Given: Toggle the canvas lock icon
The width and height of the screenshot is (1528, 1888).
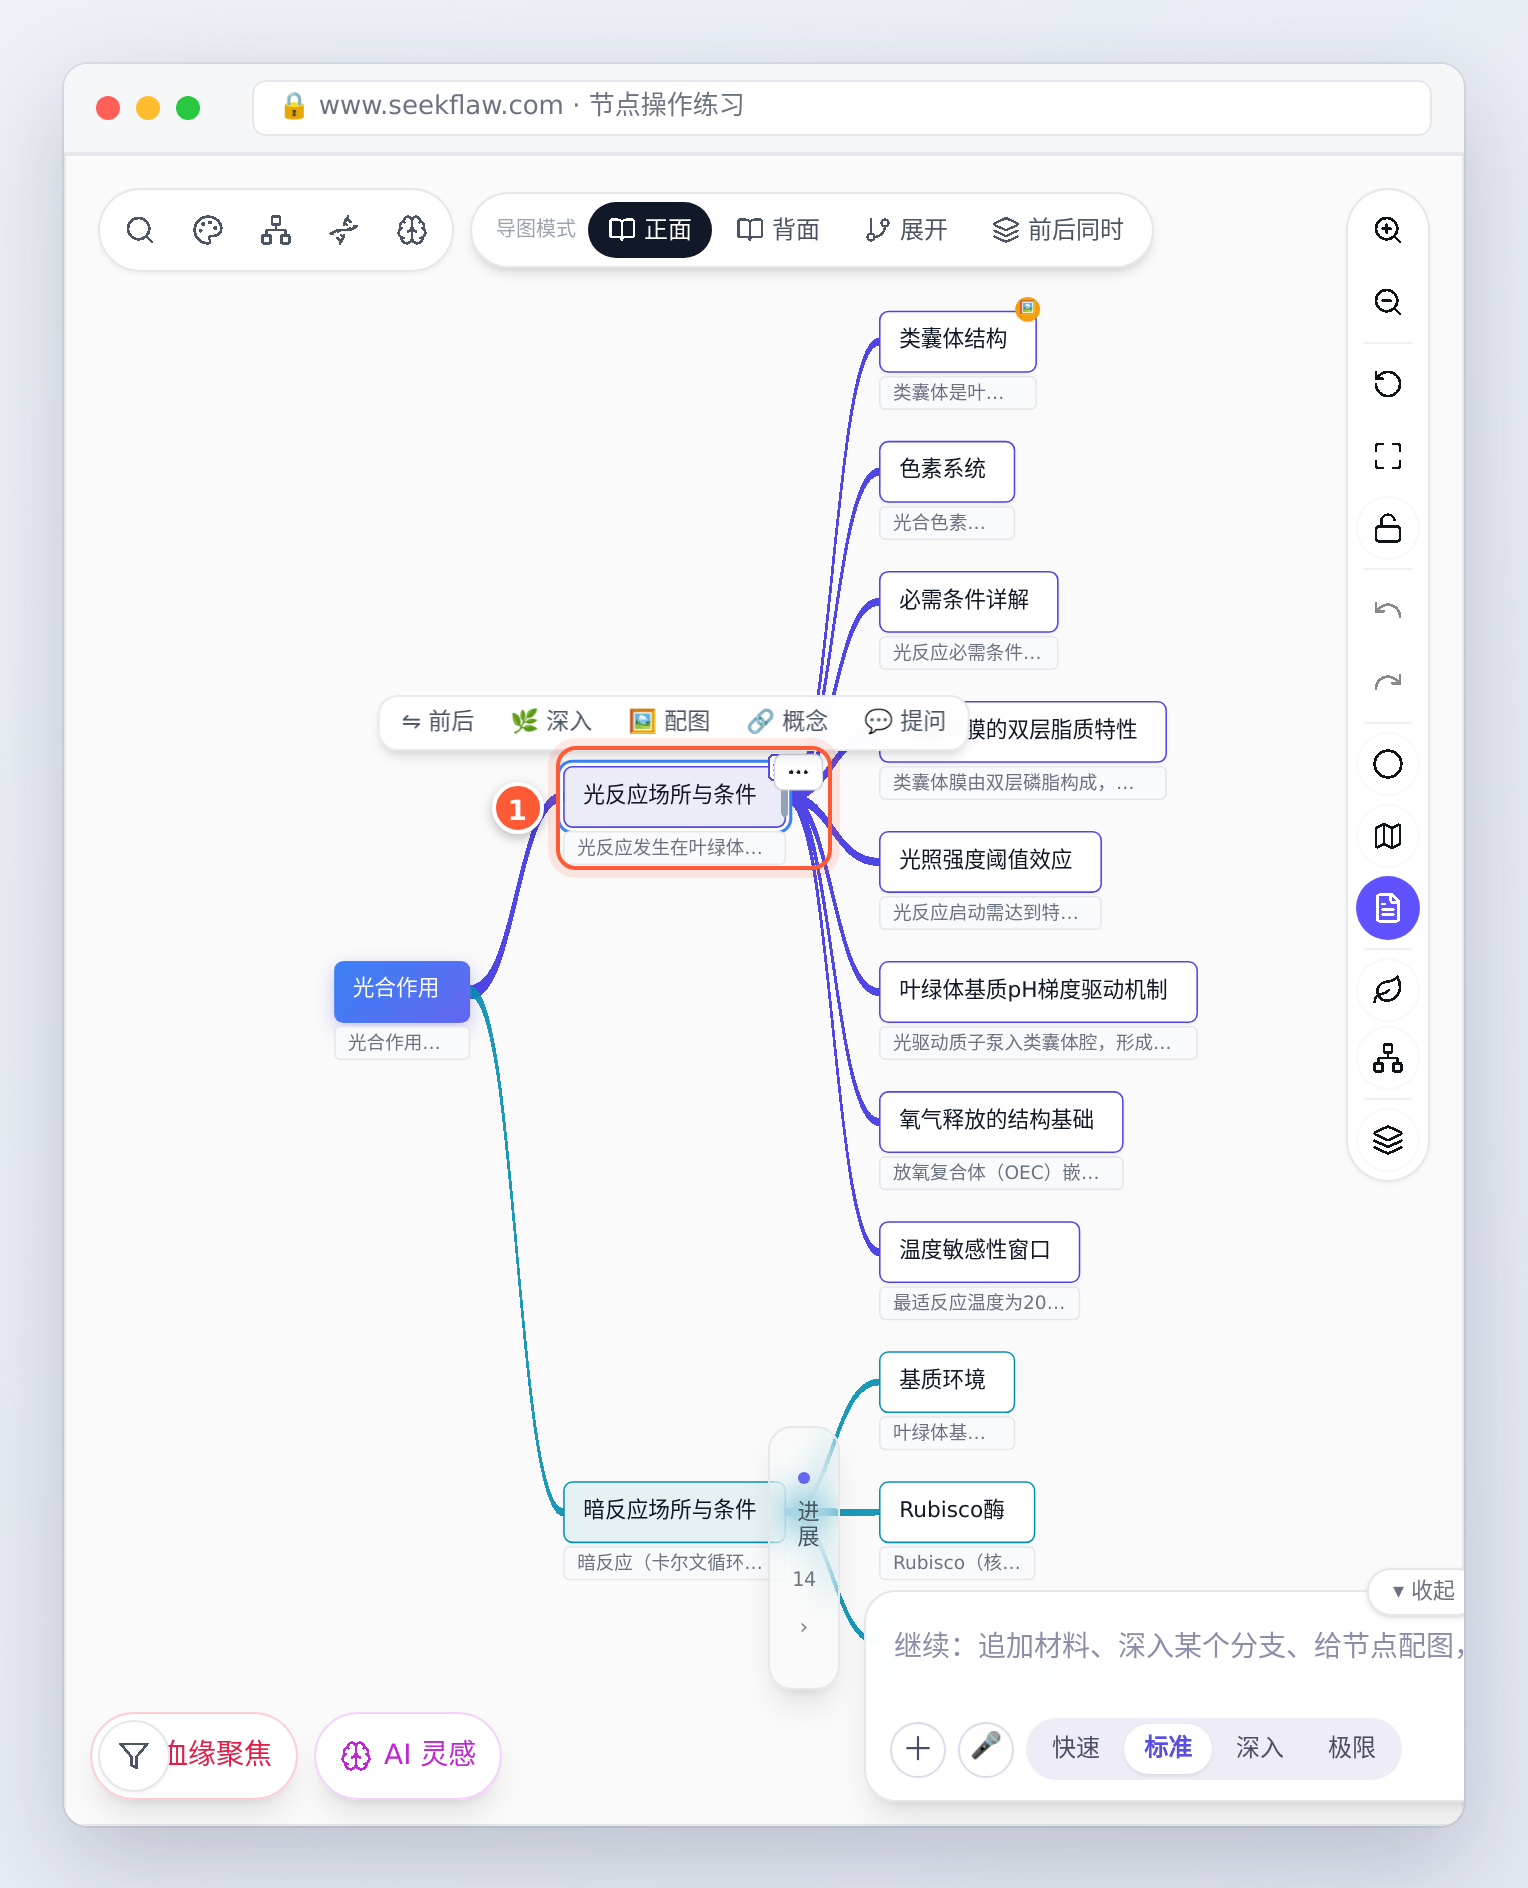Looking at the screenshot, I should coord(1388,528).
